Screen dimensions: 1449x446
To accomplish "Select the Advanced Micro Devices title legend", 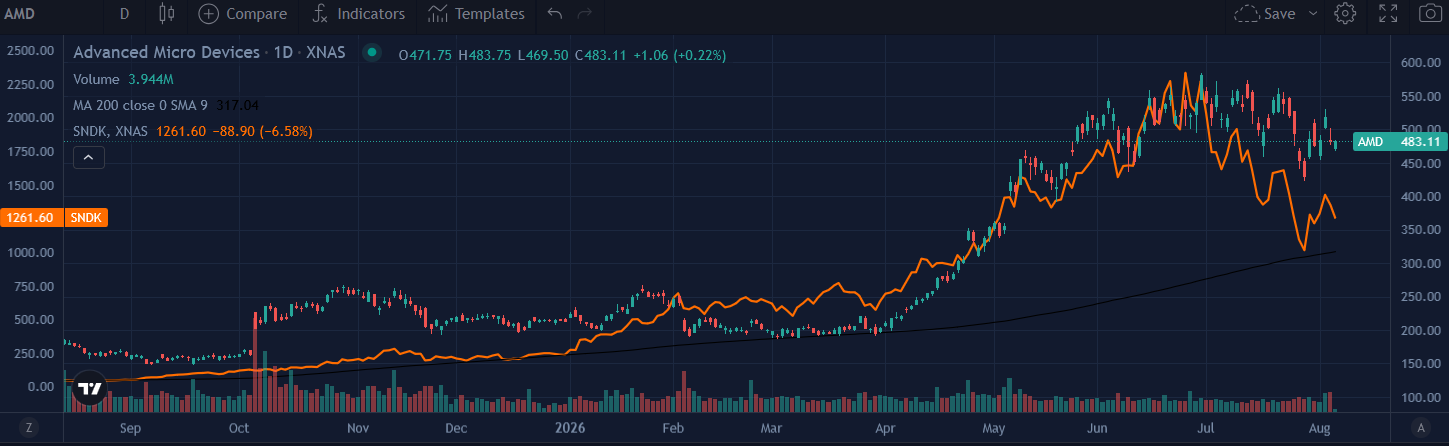I will 209,53.
